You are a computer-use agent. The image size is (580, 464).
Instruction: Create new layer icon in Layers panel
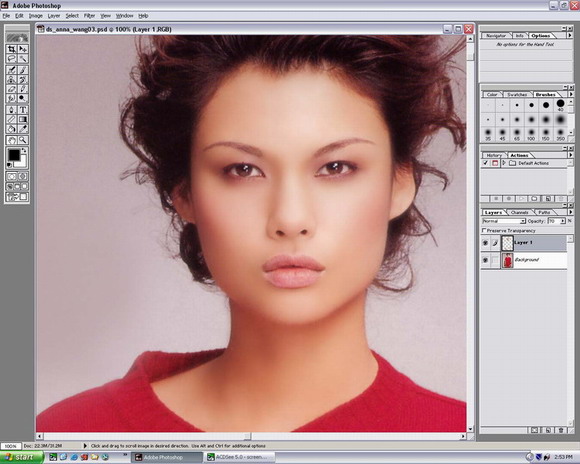coord(548,430)
